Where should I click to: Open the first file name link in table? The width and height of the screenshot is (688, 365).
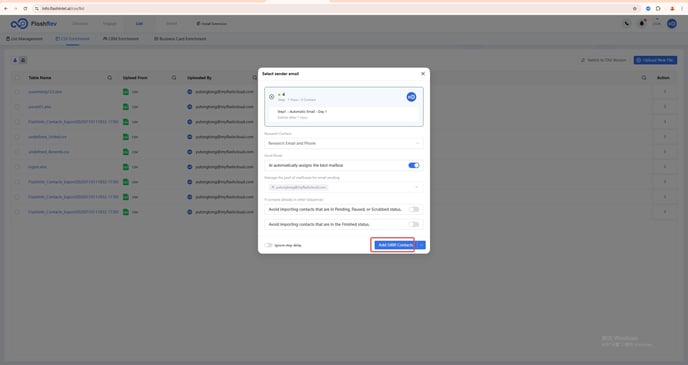click(x=45, y=92)
